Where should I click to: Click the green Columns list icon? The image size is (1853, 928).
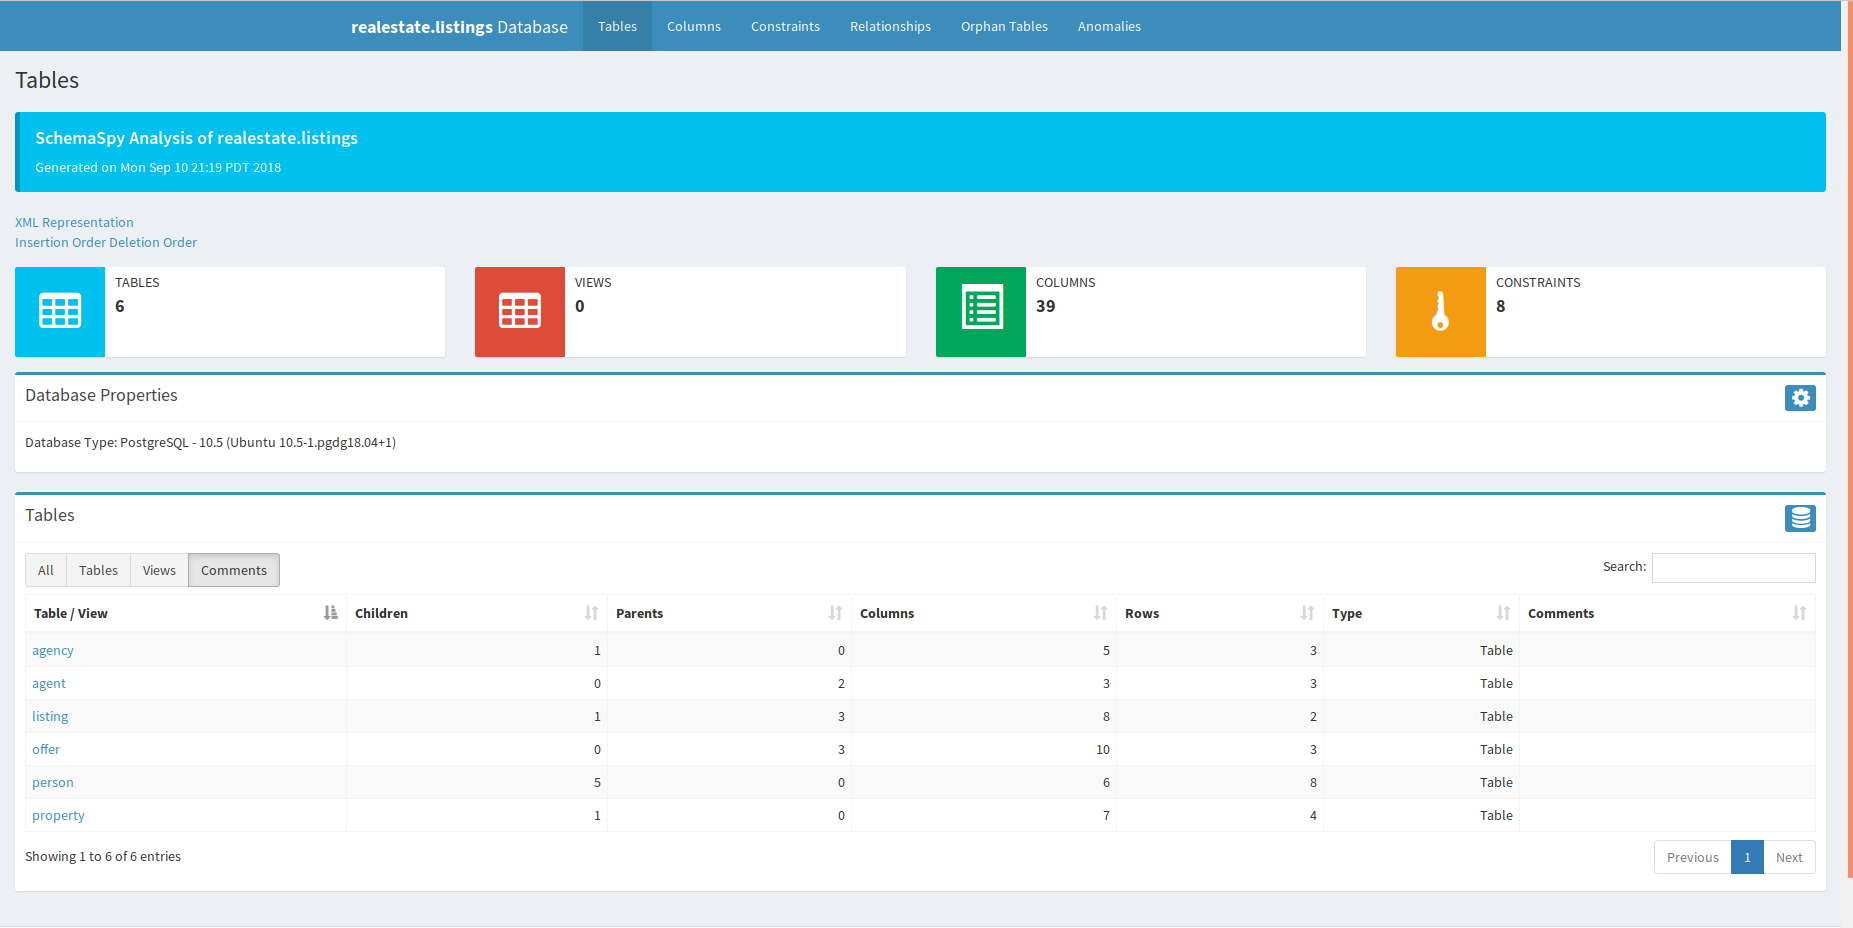(981, 311)
